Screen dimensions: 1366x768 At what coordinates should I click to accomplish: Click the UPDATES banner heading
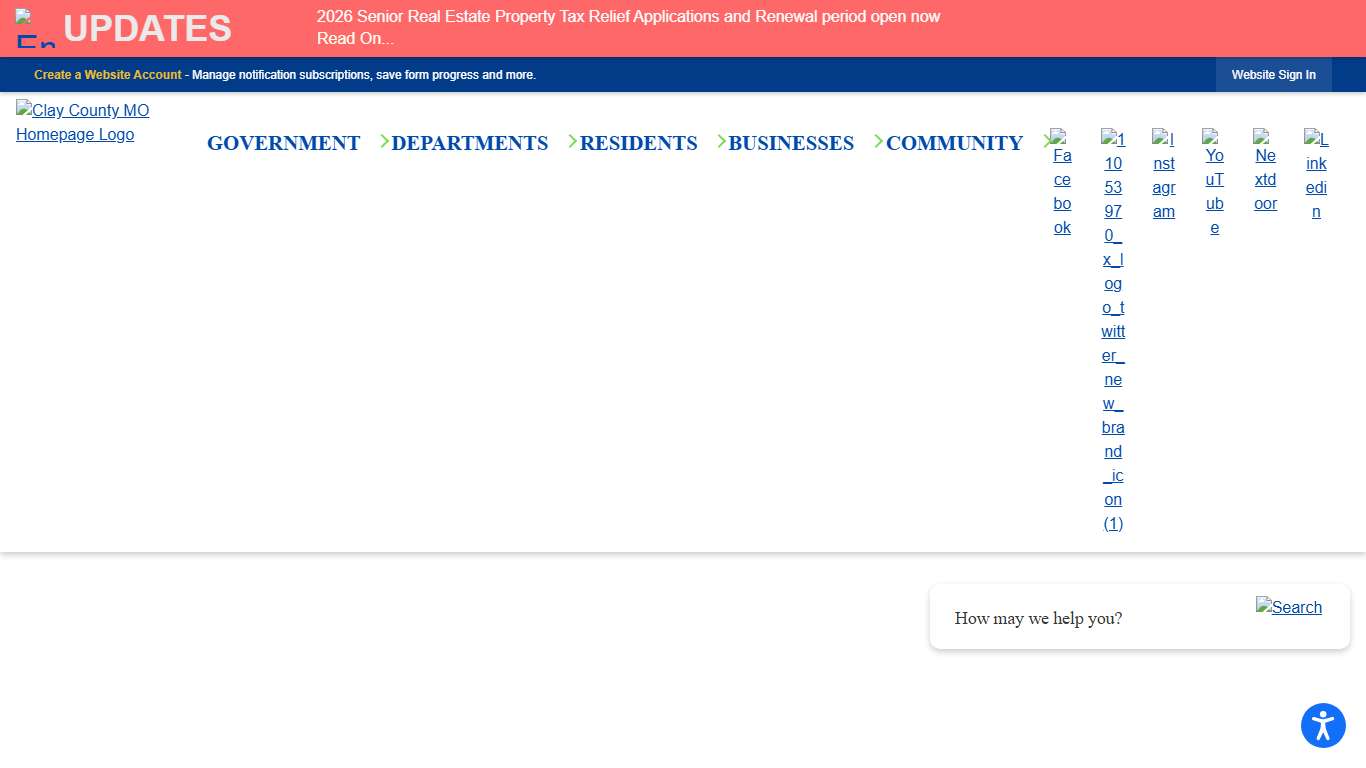(x=147, y=28)
